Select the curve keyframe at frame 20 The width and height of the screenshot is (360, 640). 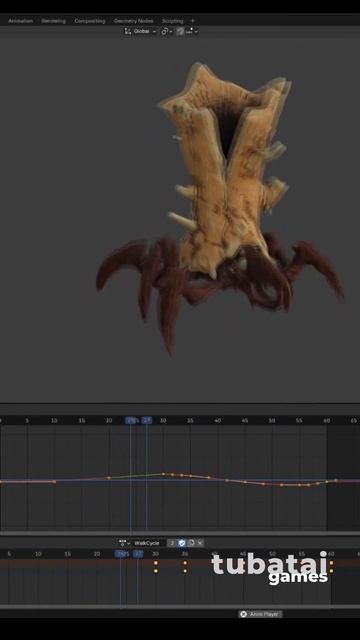(x=109, y=478)
